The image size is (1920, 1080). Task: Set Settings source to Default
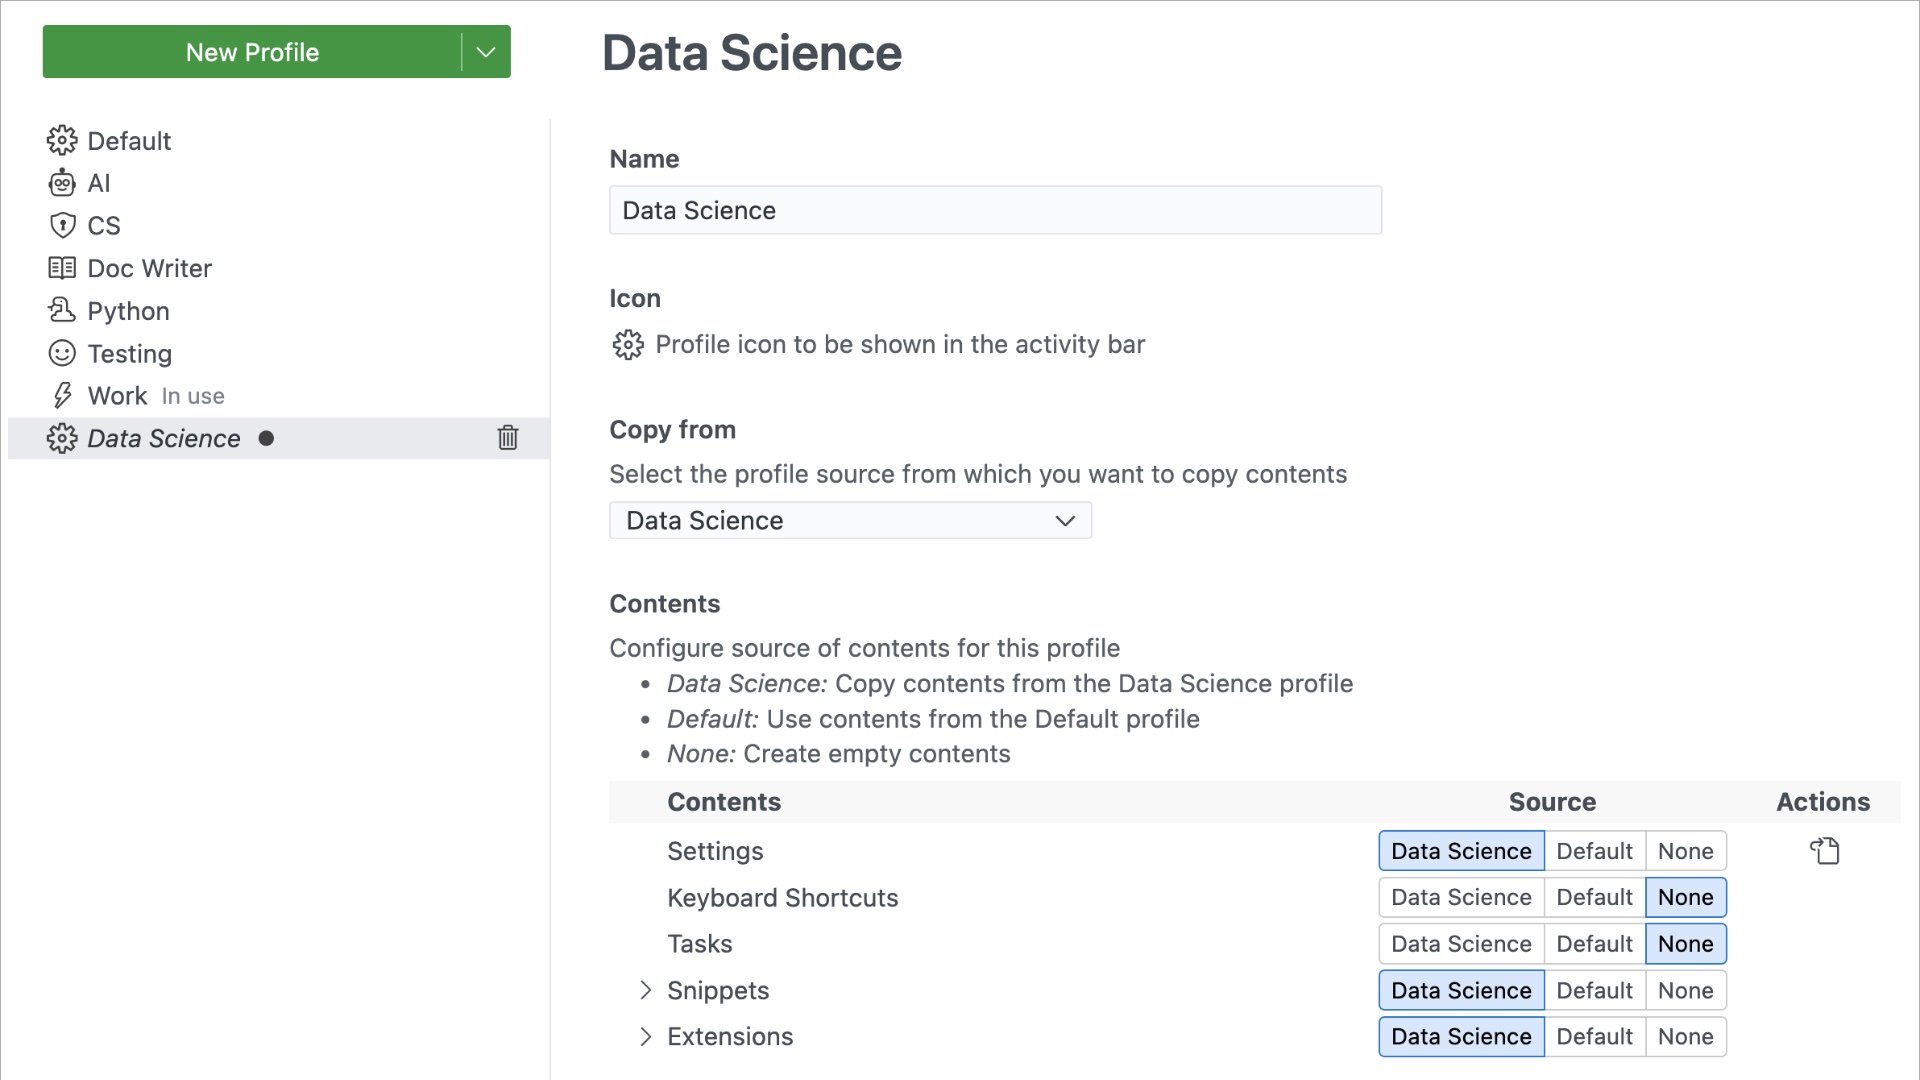tap(1594, 851)
